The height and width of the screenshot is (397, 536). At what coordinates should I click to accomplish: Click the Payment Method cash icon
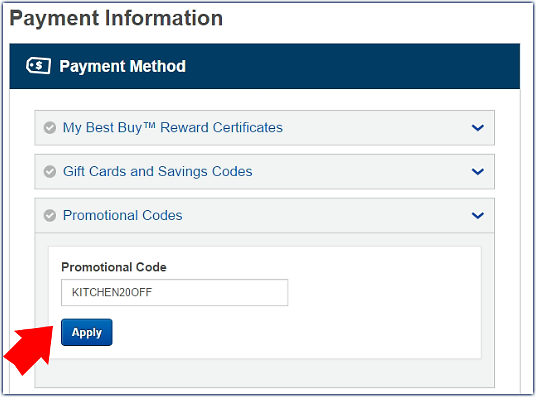coord(39,66)
